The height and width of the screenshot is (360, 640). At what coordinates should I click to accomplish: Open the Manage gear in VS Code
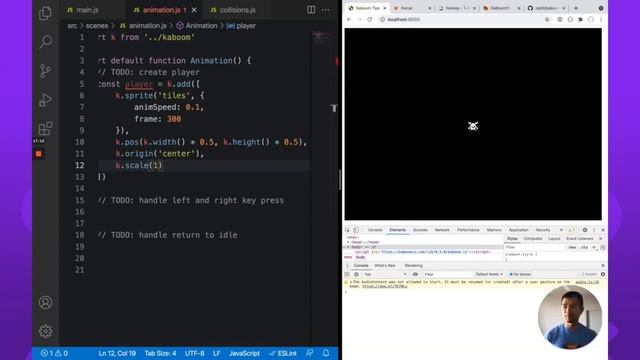[x=45, y=331]
